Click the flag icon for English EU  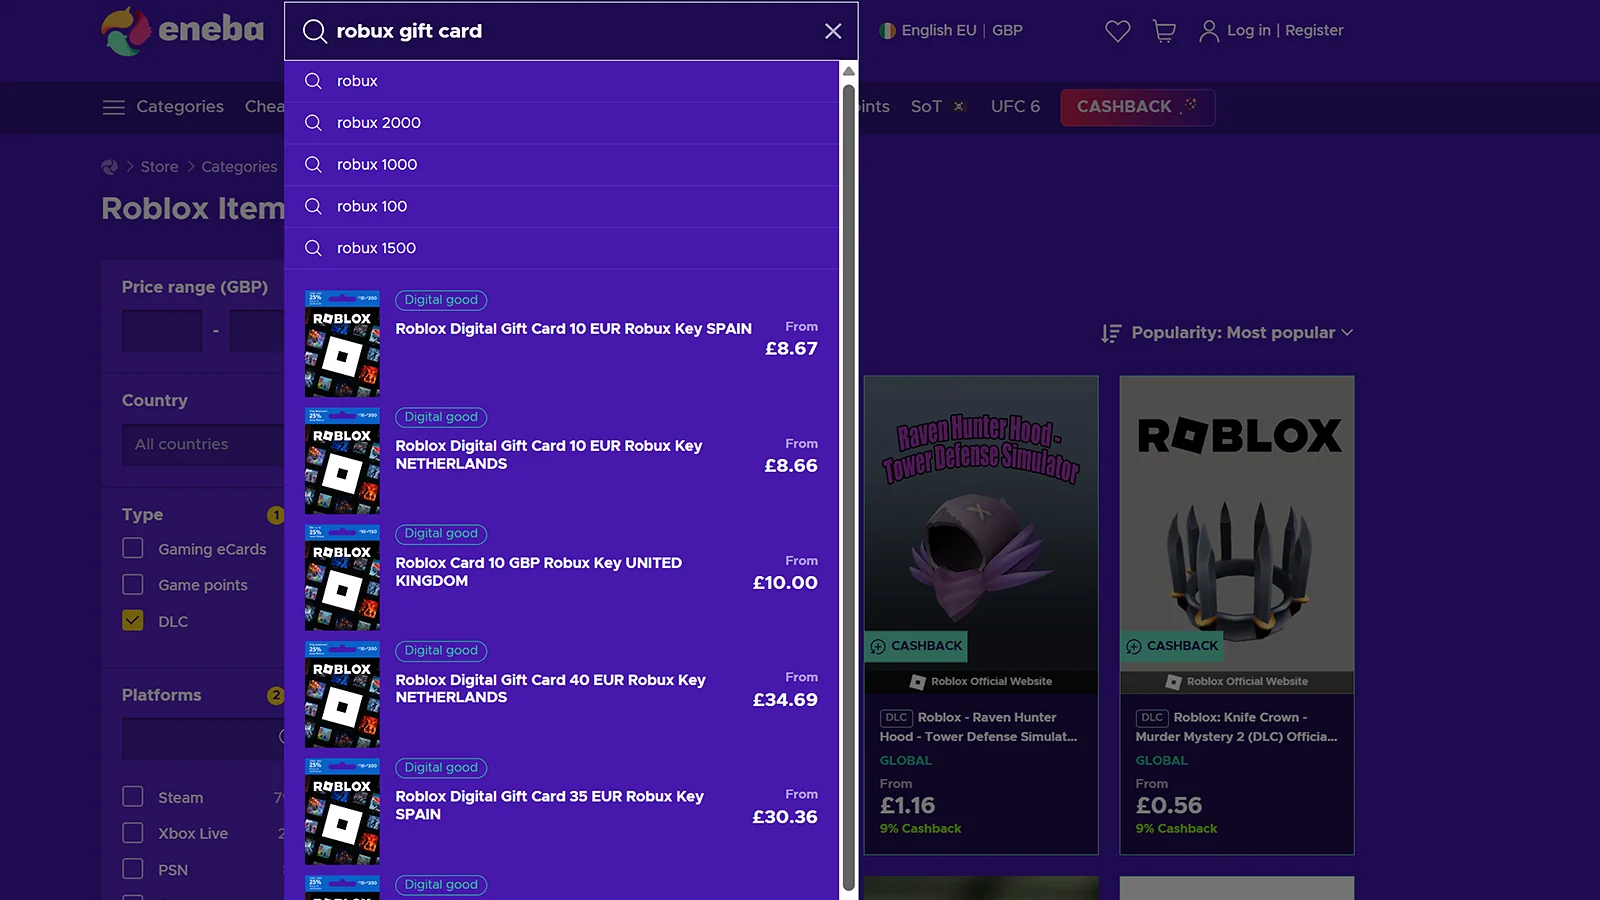point(887,31)
